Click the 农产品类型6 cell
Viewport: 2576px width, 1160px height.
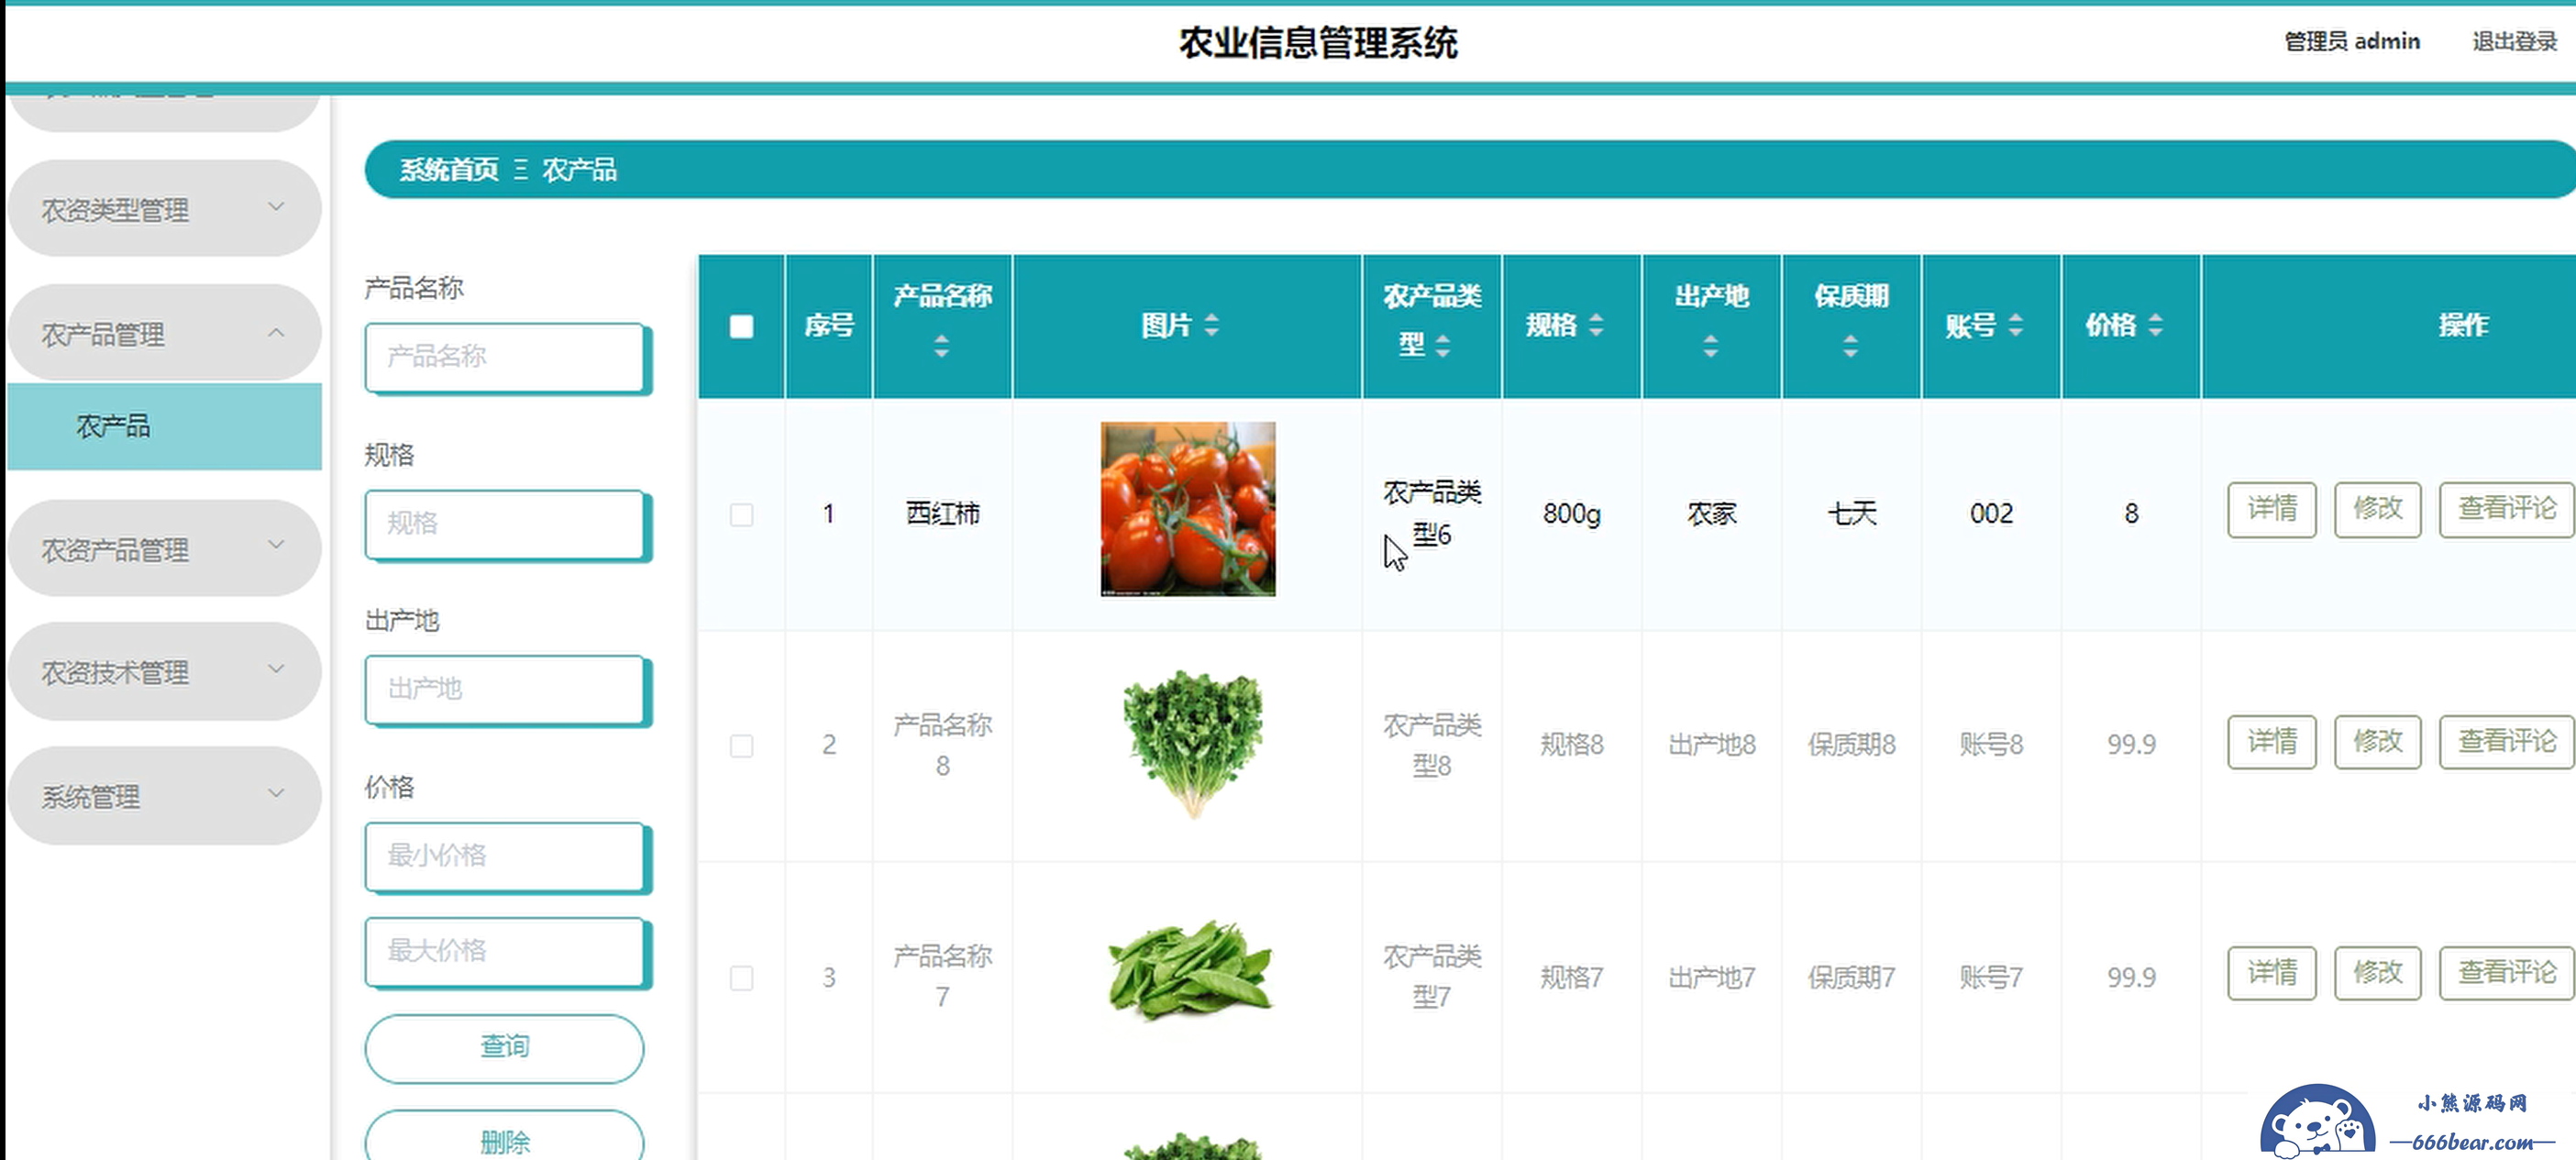point(1431,513)
